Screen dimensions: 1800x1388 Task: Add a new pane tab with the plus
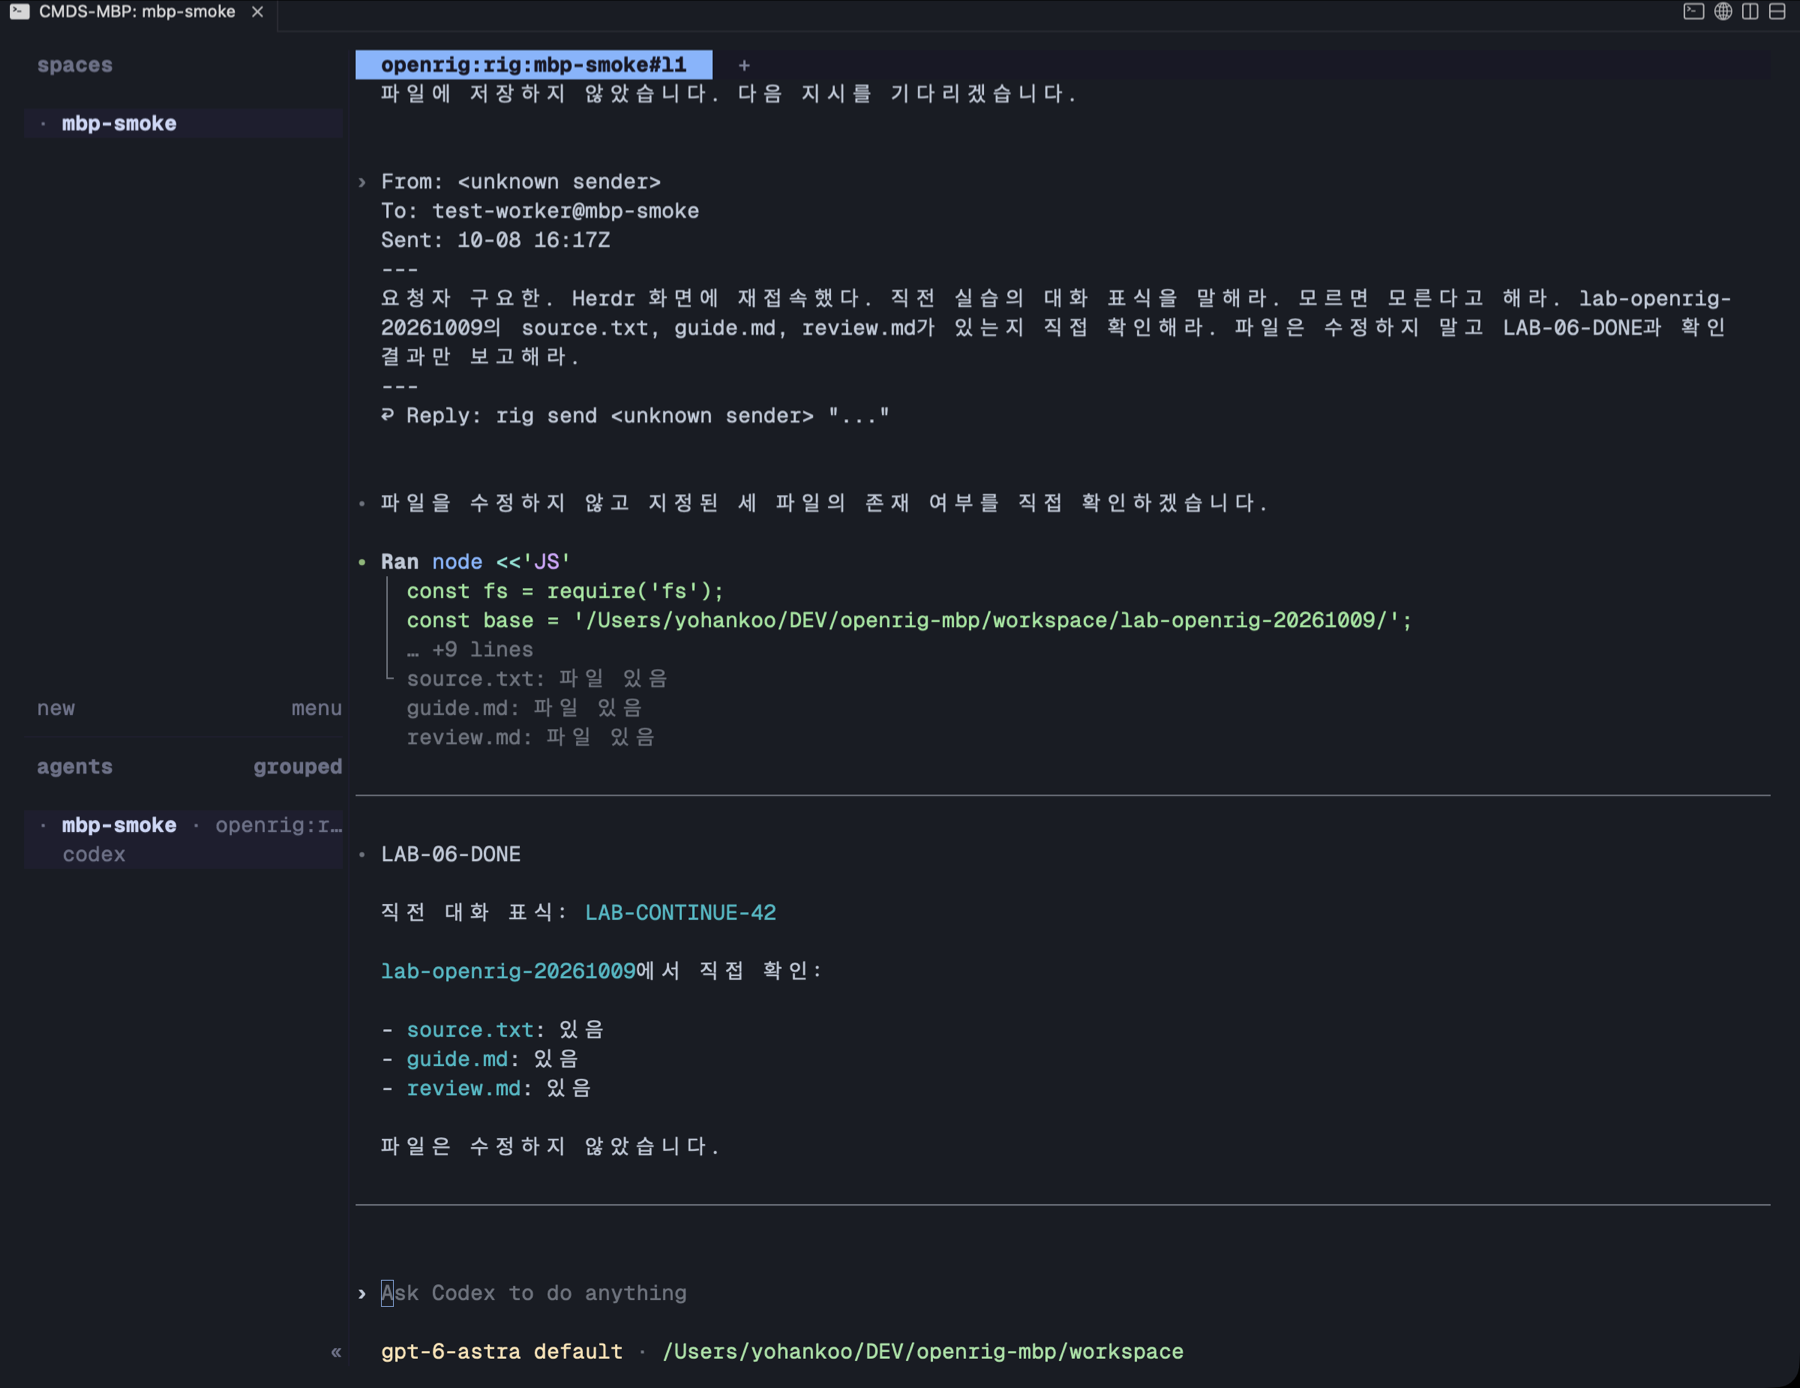click(x=744, y=65)
